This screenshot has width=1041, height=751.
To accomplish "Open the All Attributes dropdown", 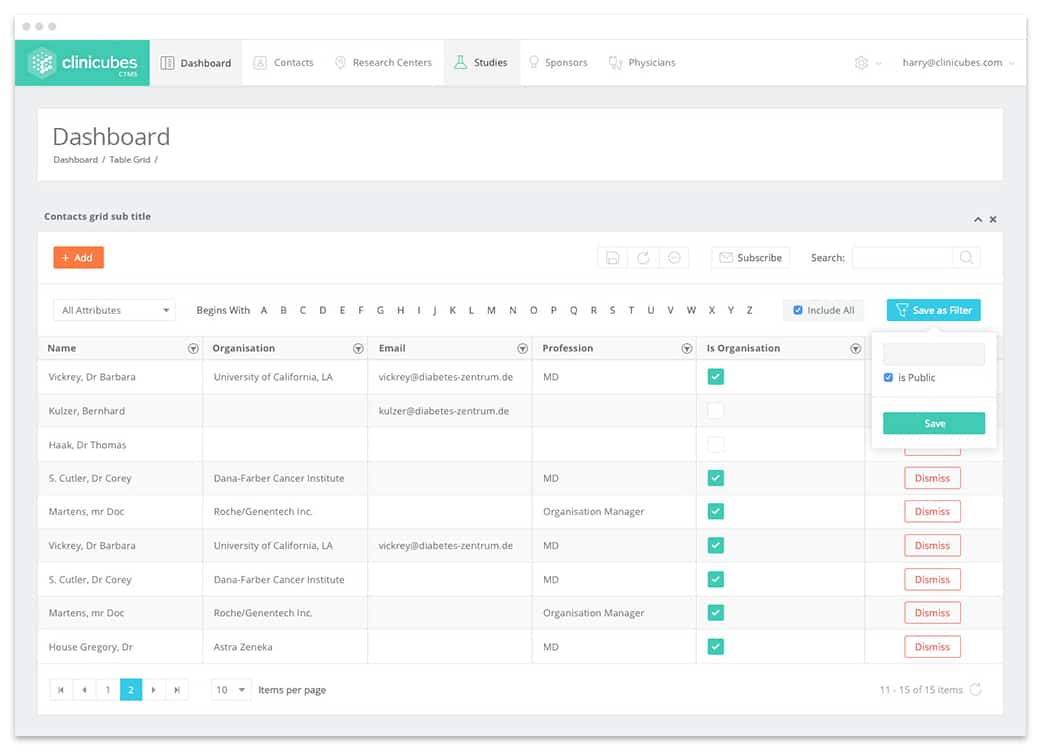I will click(114, 310).
